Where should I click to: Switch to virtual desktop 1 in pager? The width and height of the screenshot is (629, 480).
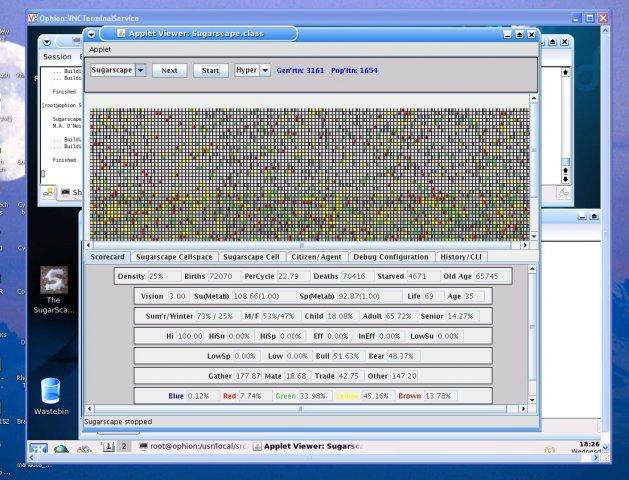[x=108, y=446]
